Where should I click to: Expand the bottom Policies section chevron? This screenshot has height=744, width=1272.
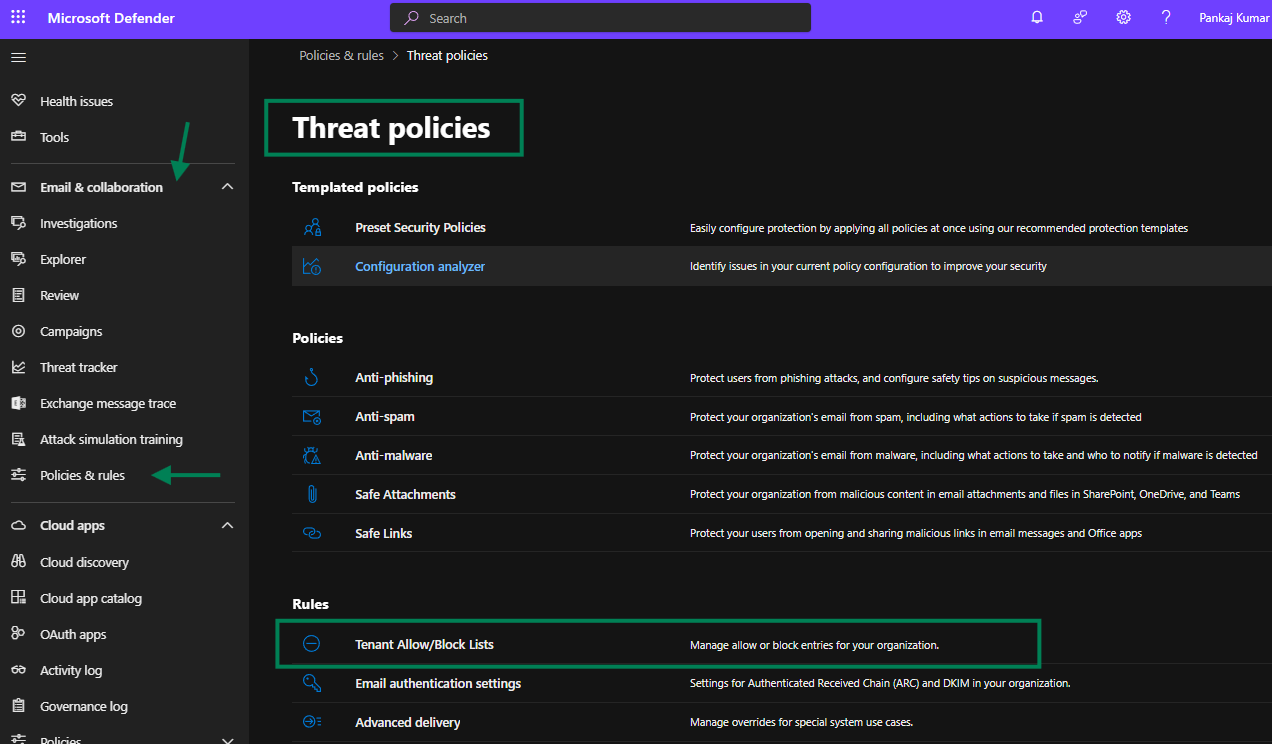(227, 740)
